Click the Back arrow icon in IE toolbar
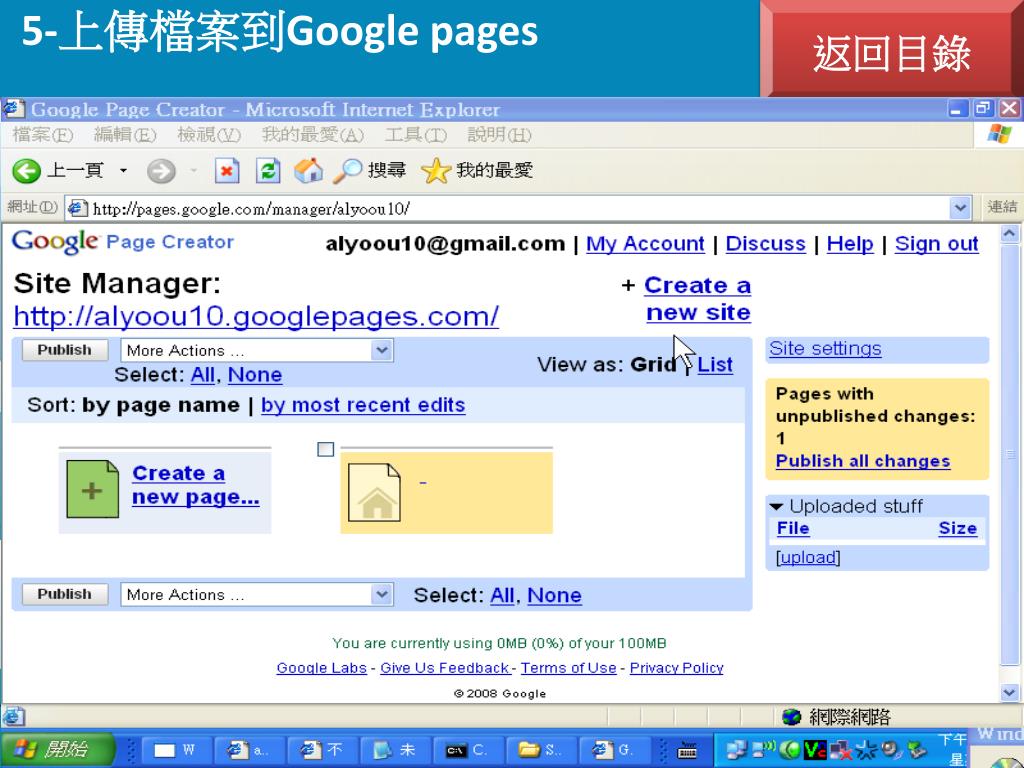 point(27,171)
